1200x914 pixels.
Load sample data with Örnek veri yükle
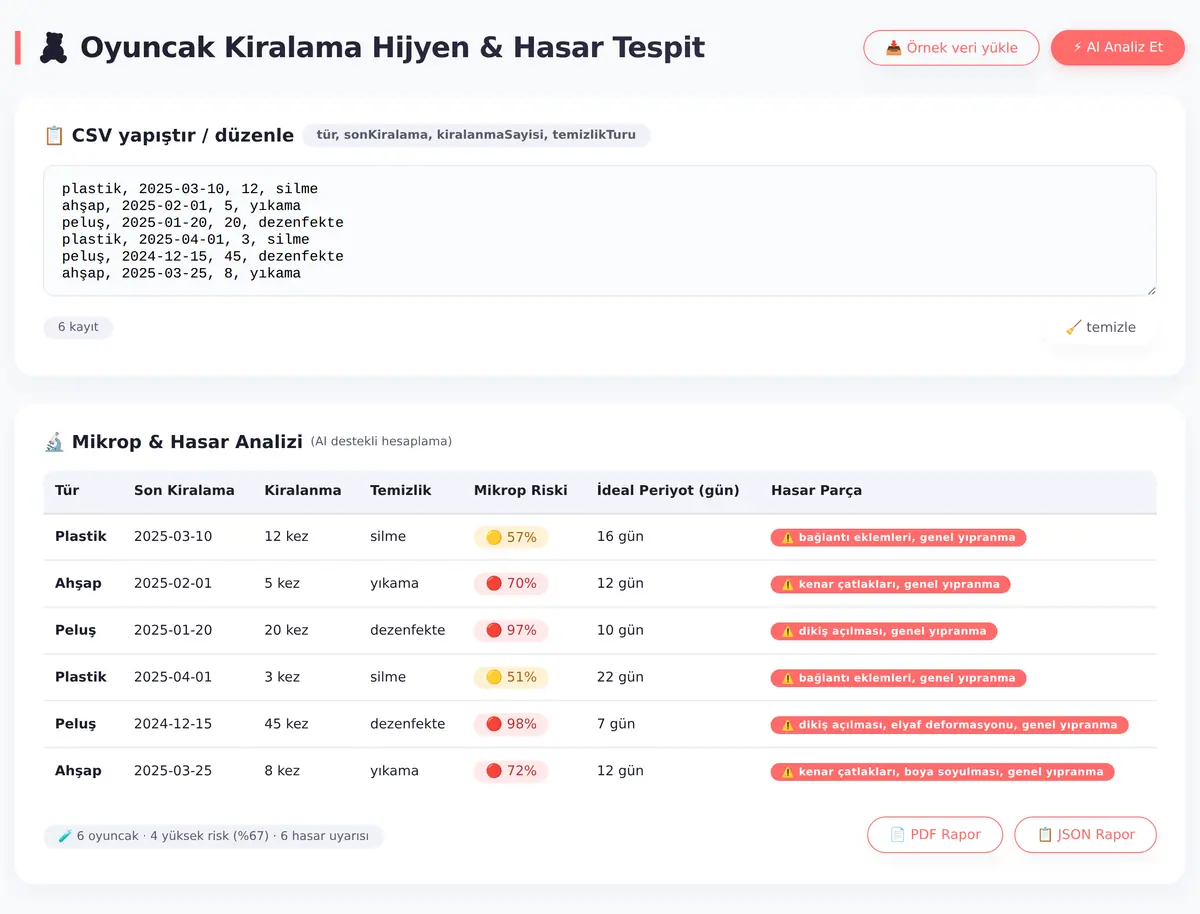pyautogui.click(x=951, y=47)
